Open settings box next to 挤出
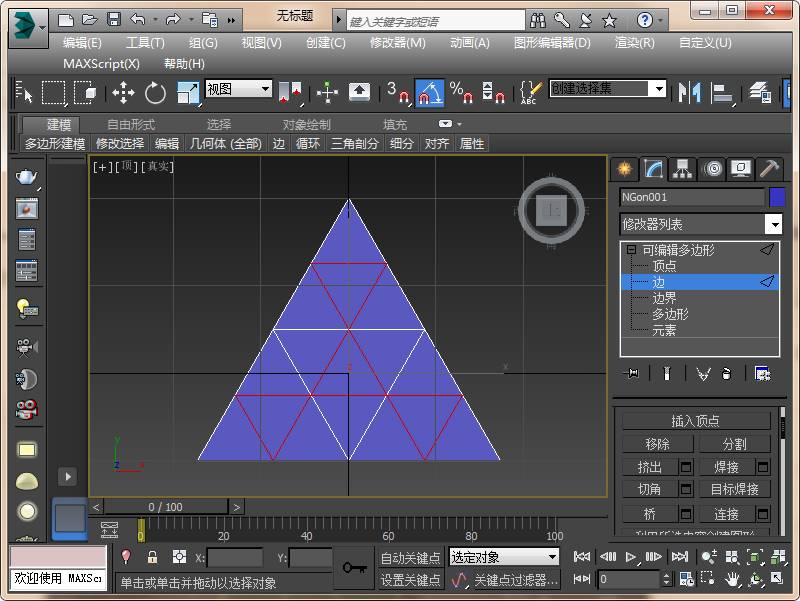This screenshot has width=800, height=601. tap(686, 467)
